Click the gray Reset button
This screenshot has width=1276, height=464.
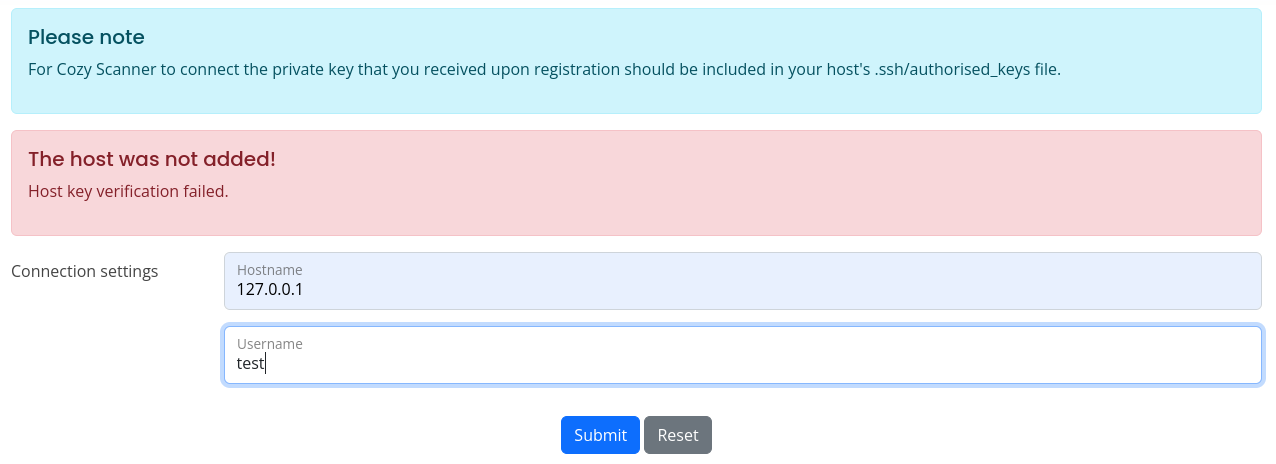coord(678,435)
